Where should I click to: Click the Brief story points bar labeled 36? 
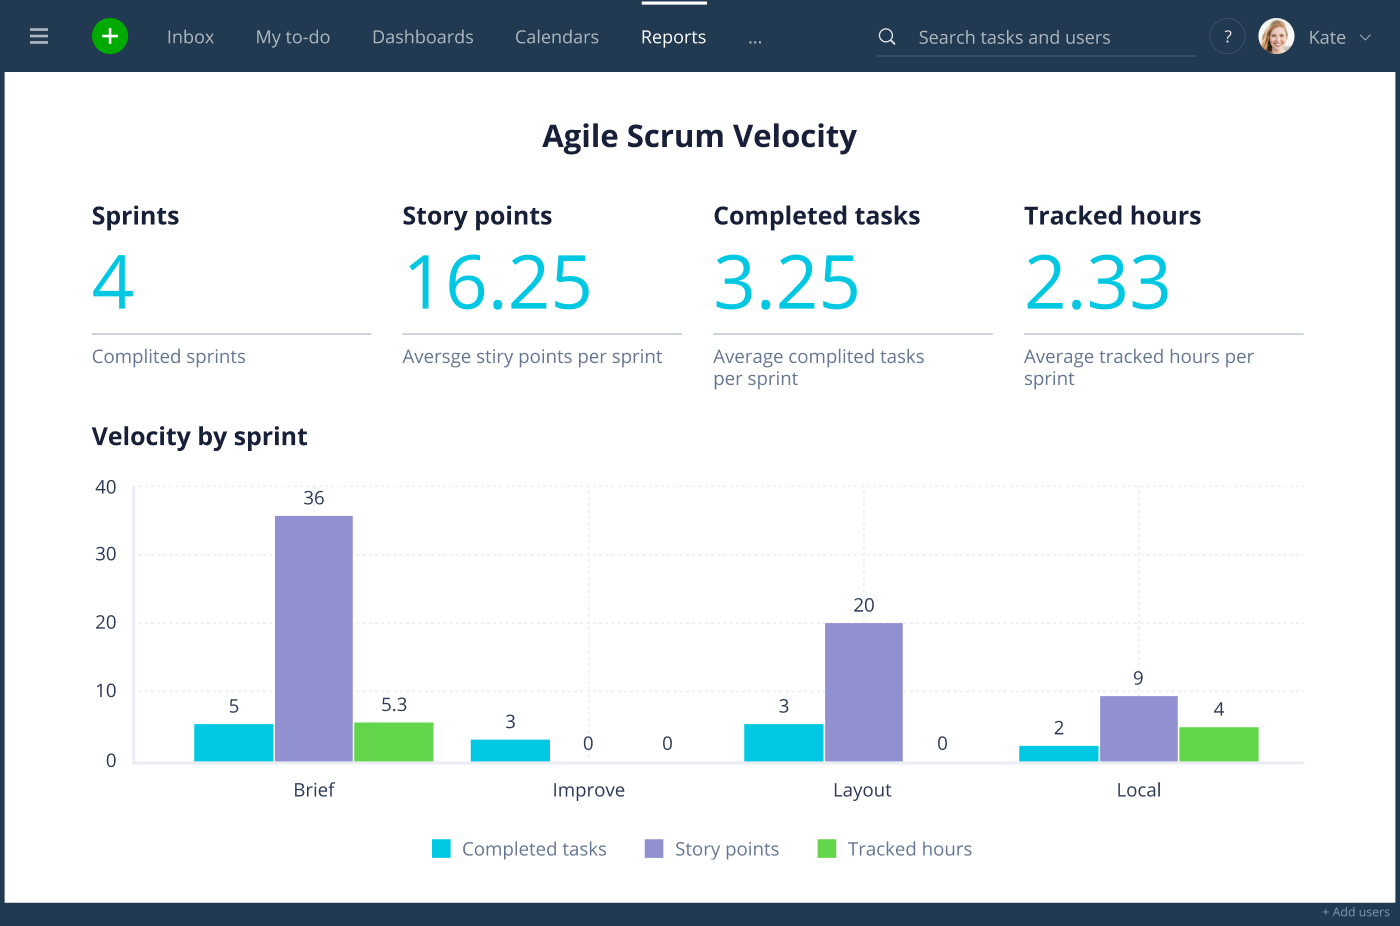pyautogui.click(x=314, y=639)
